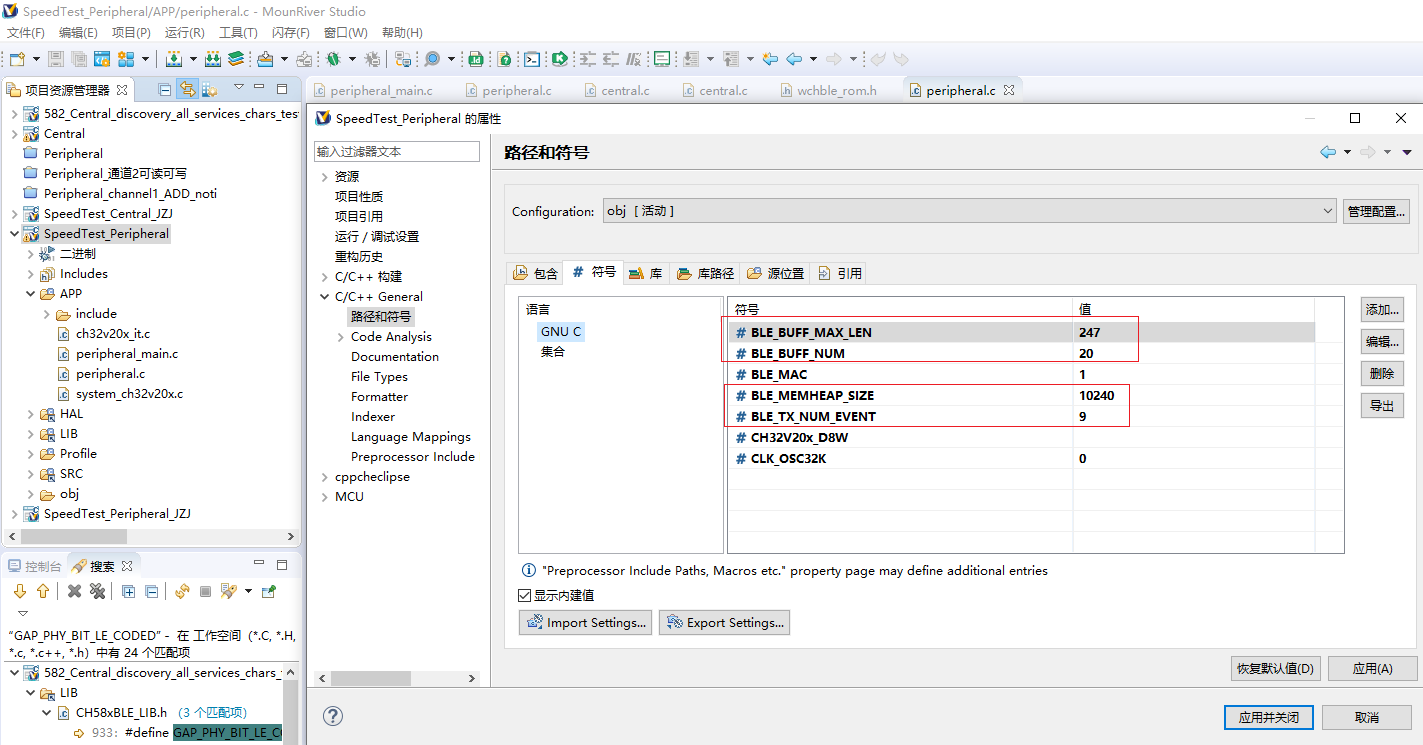Run the current search again icon
This screenshot has height=745, width=1423.
pos(182,591)
